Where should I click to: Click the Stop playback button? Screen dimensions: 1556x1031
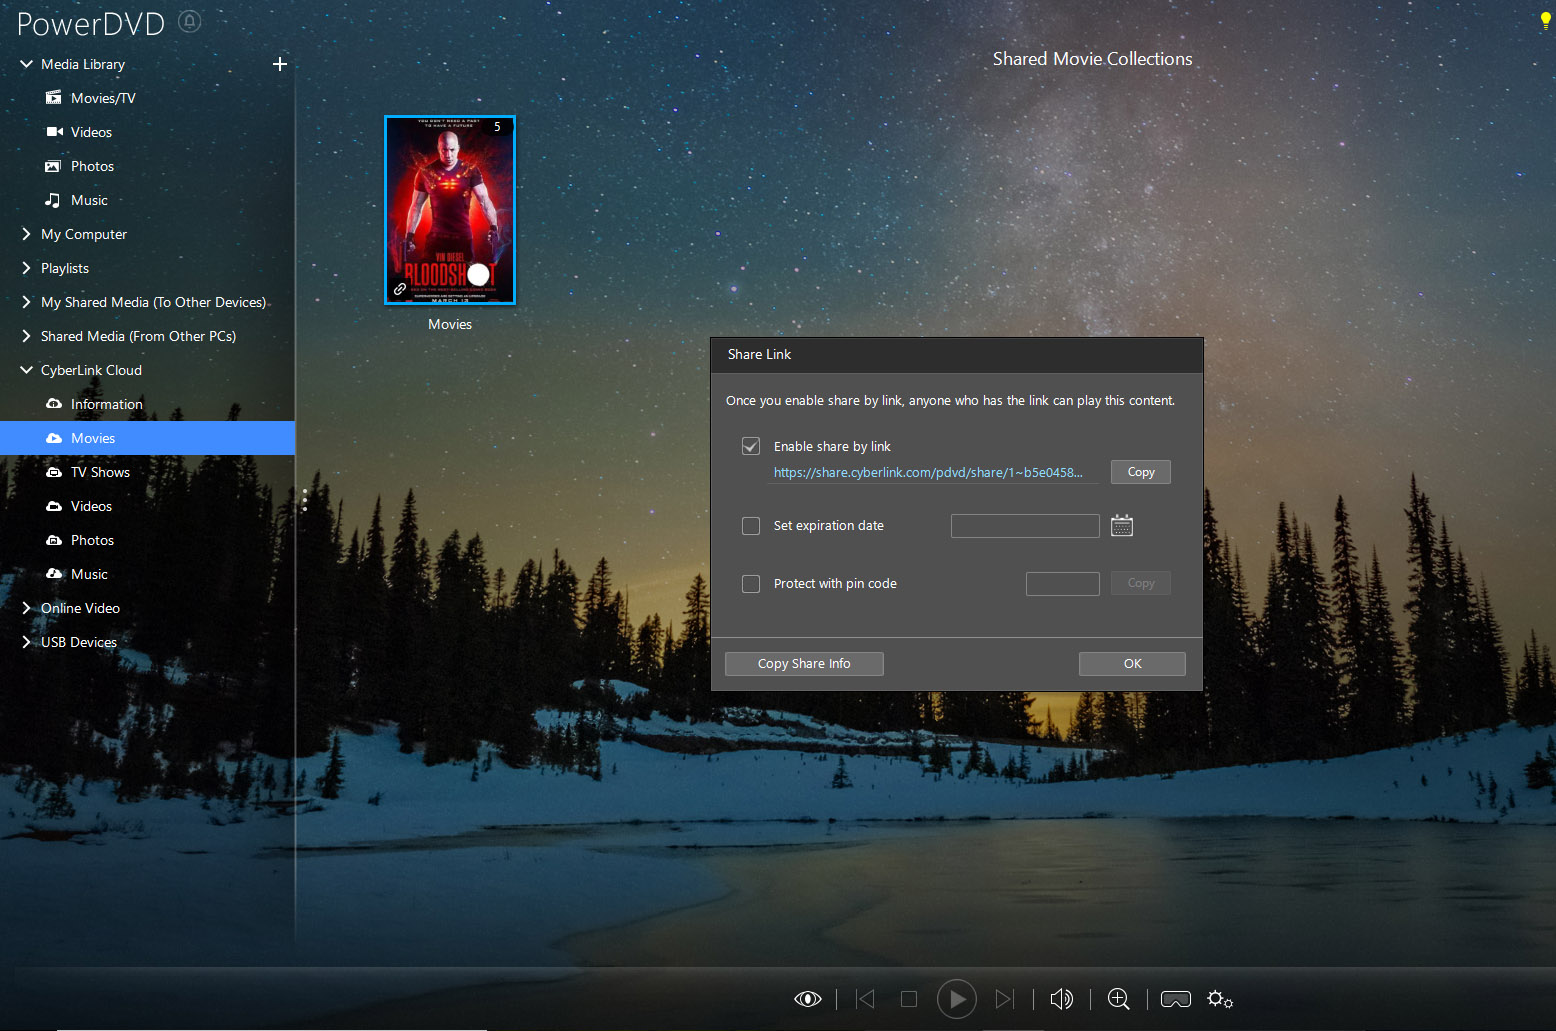coord(909,999)
